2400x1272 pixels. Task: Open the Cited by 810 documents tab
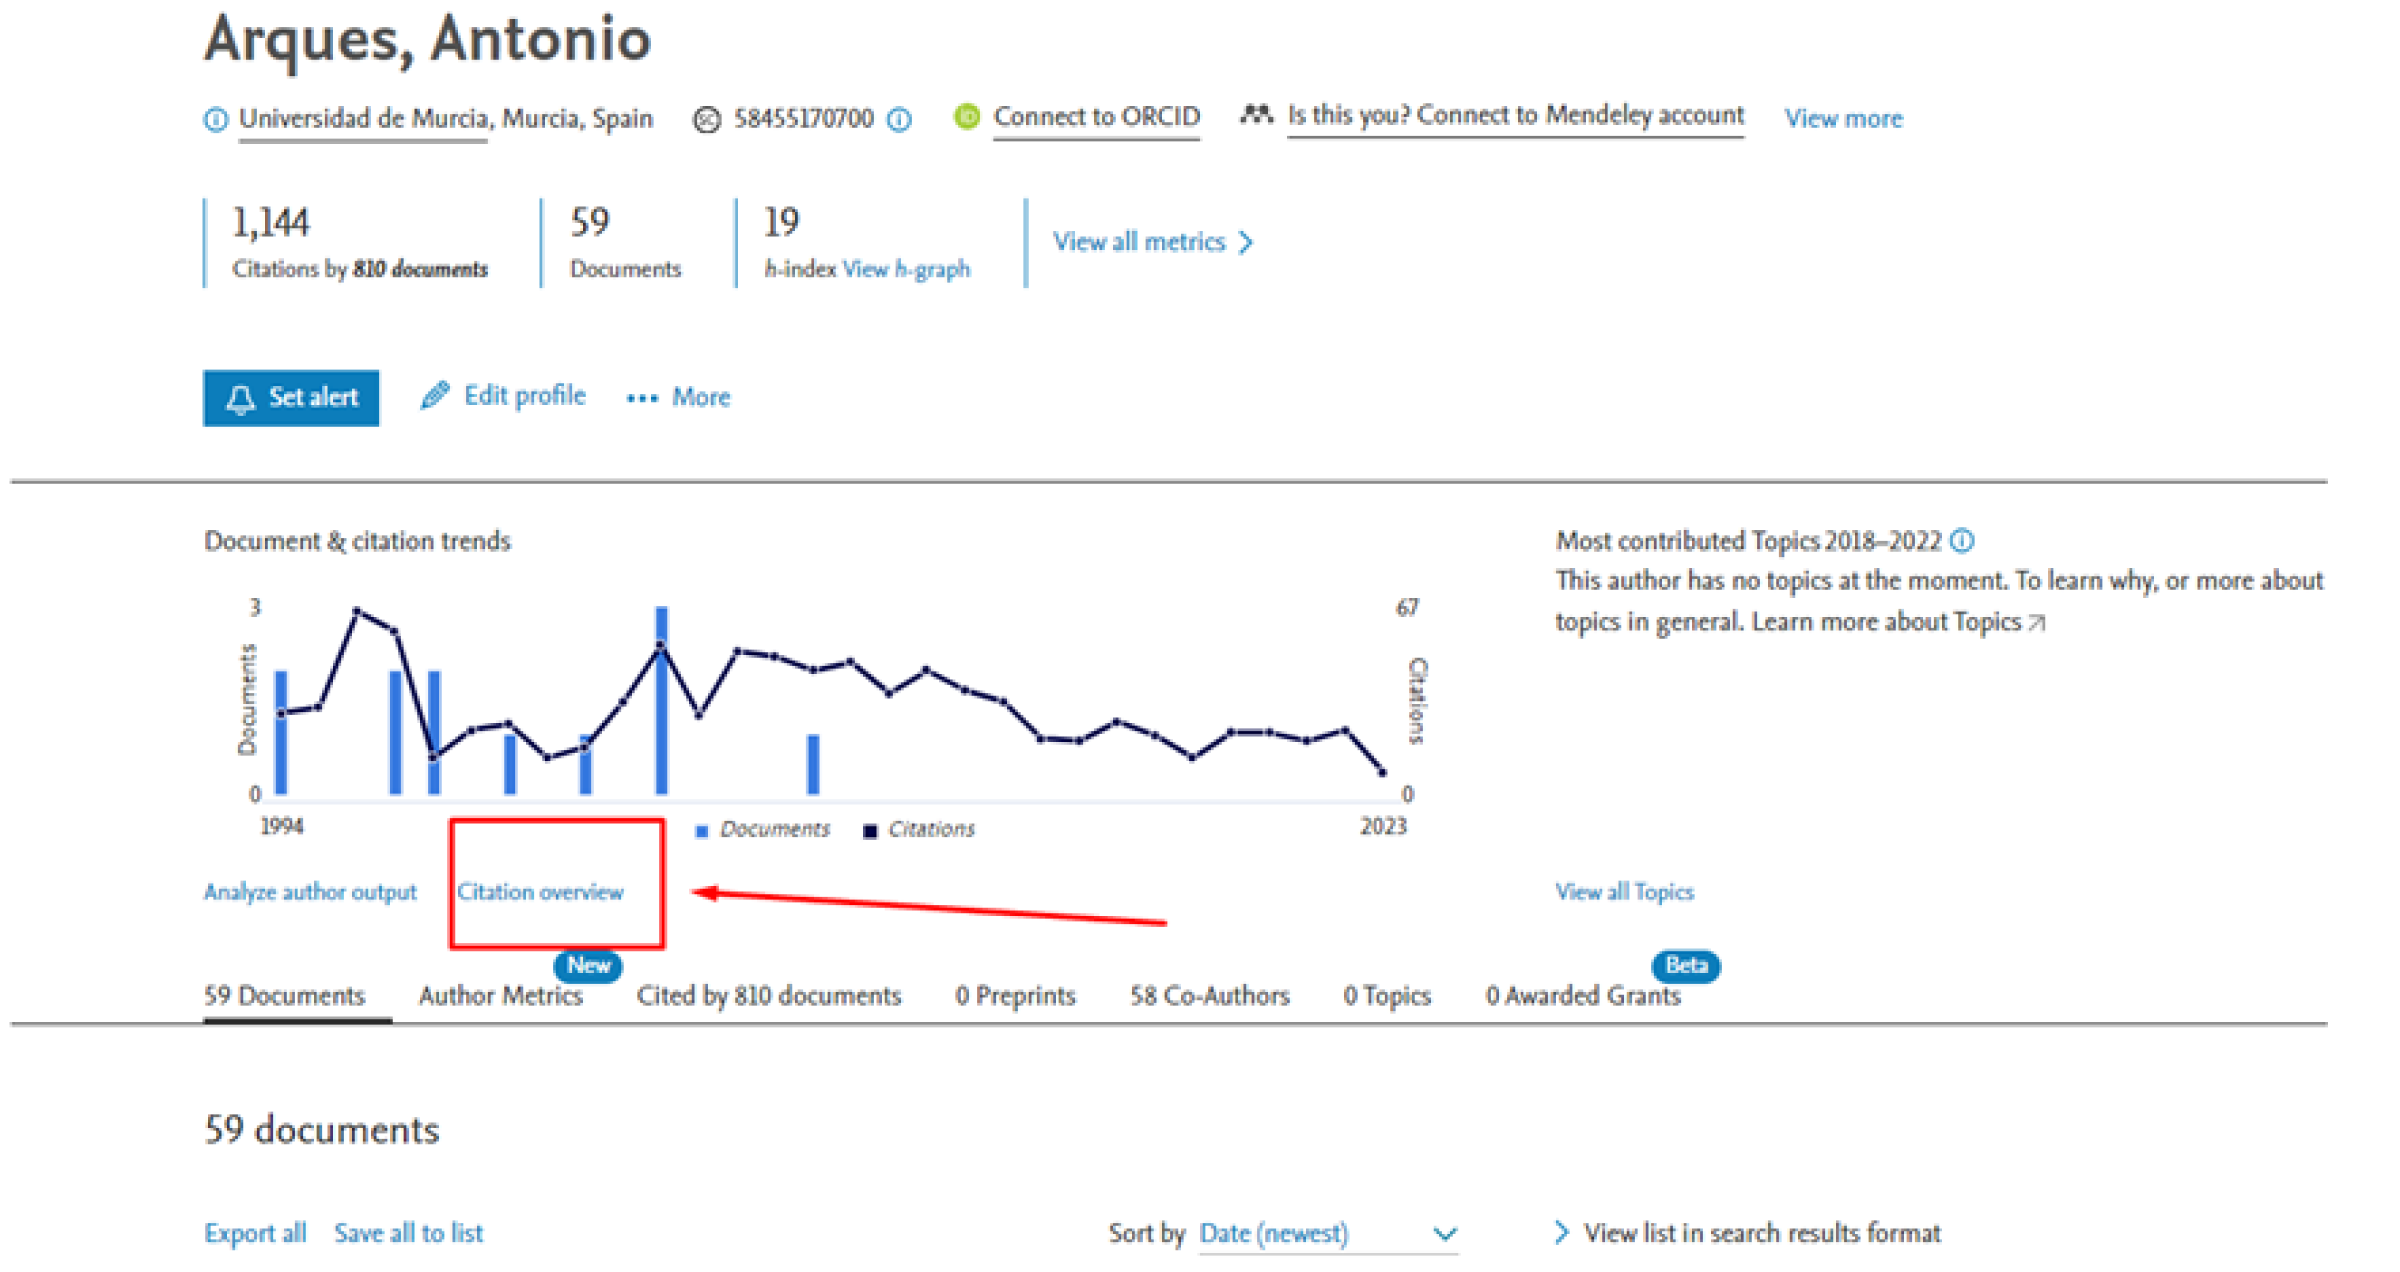point(768,996)
